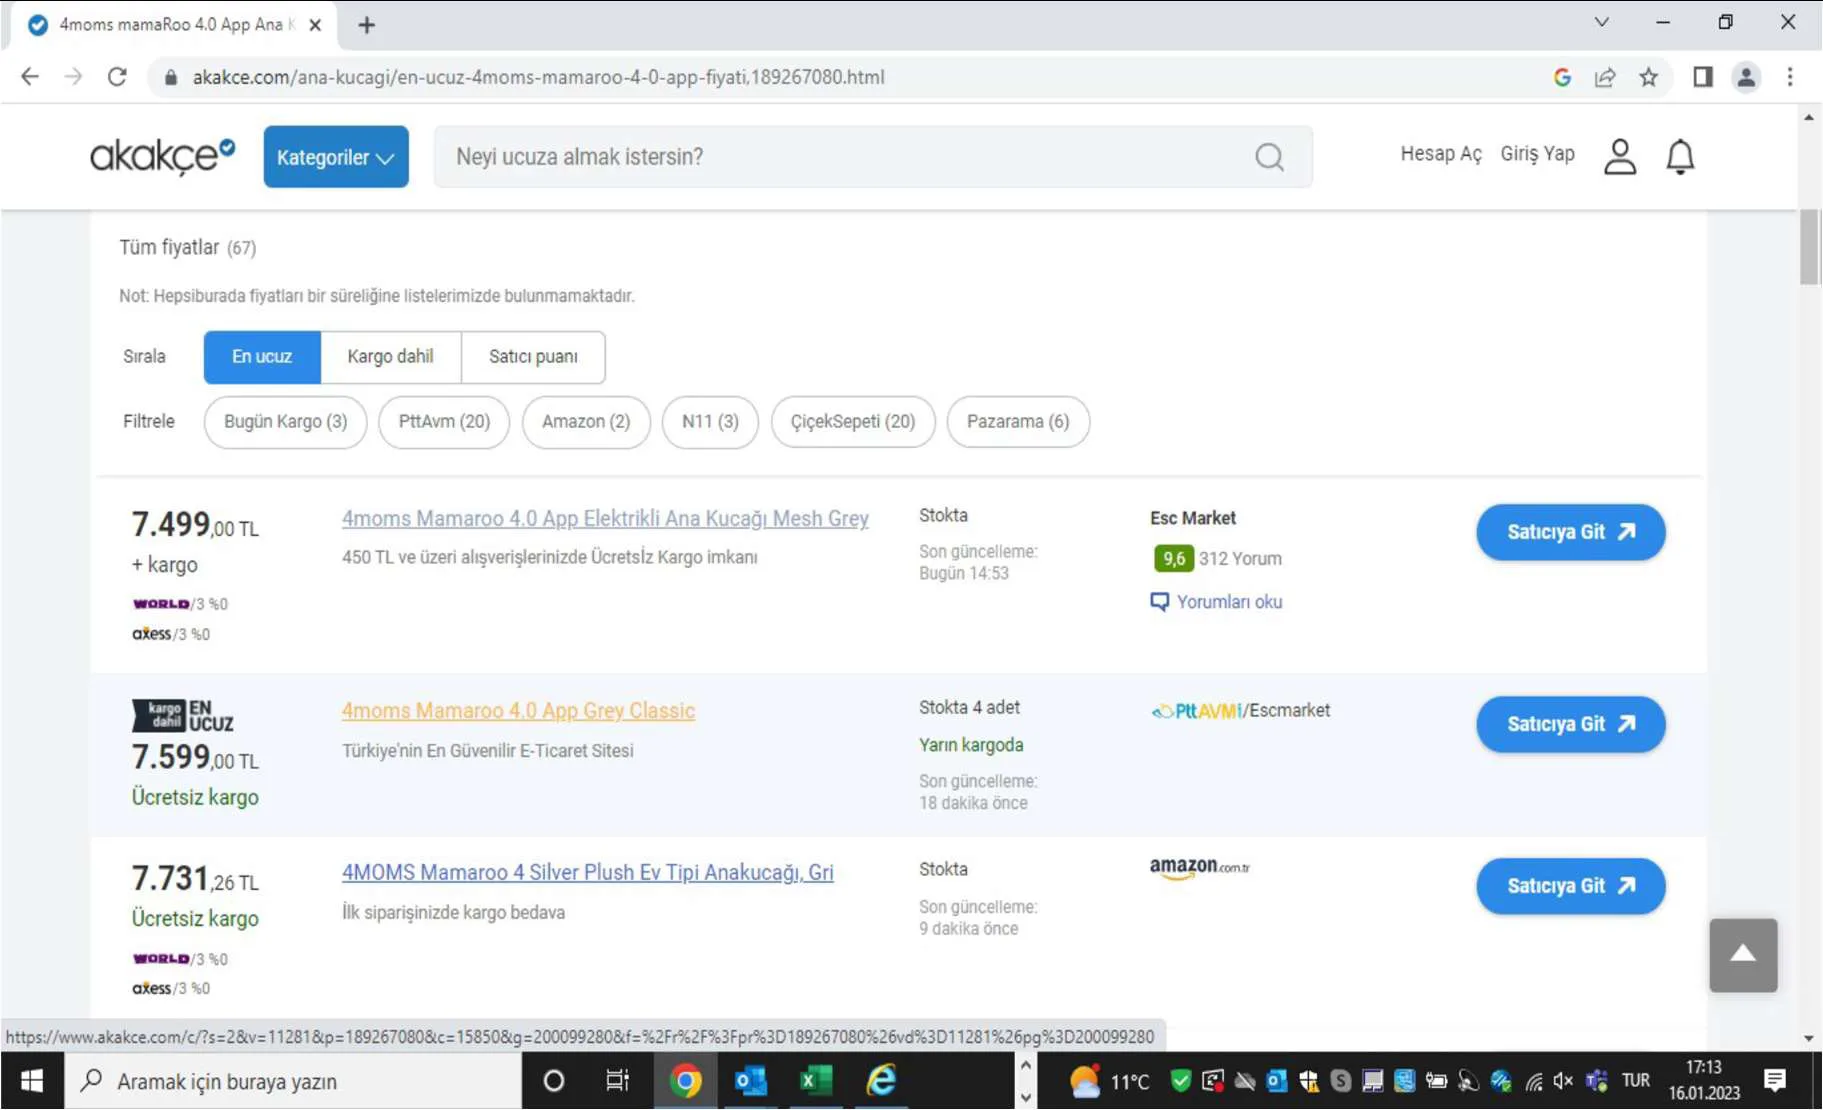Image resolution: width=1823 pixels, height=1110 pixels.
Task: Switch to Chrome on the taskbar
Action: coord(685,1081)
